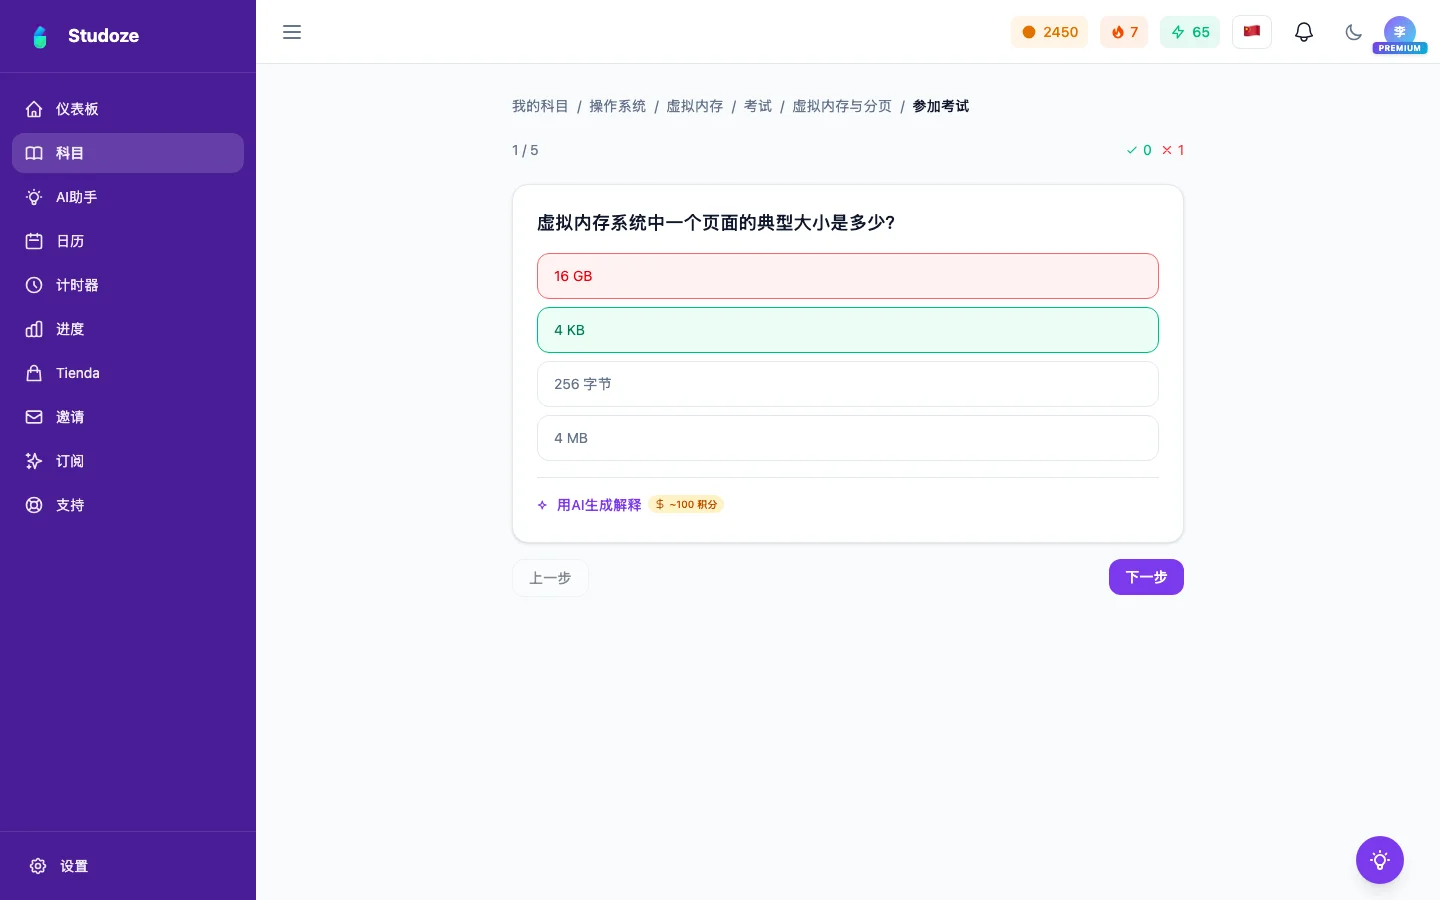This screenshot has height=900, width=1440.
Task: Open 计时器 menu item
Action: click(x=128, y=285)
